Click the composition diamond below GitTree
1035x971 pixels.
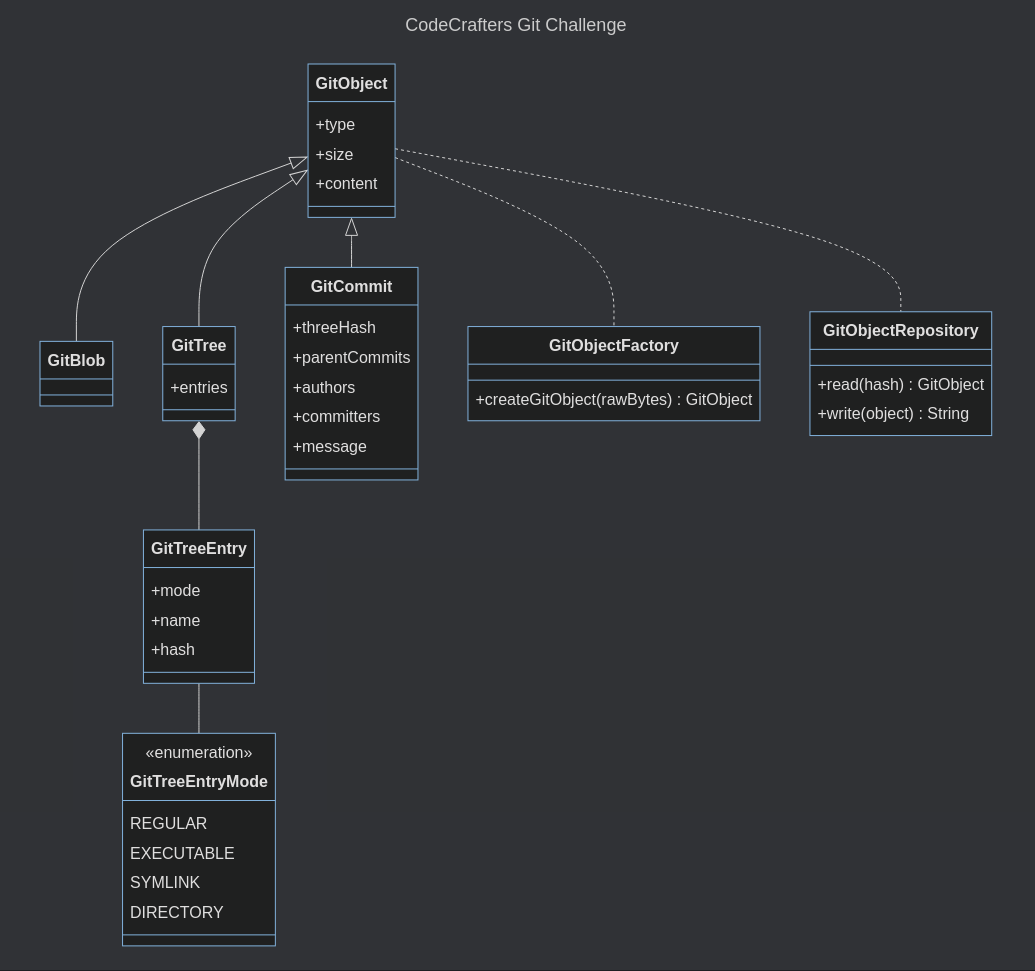198,430
